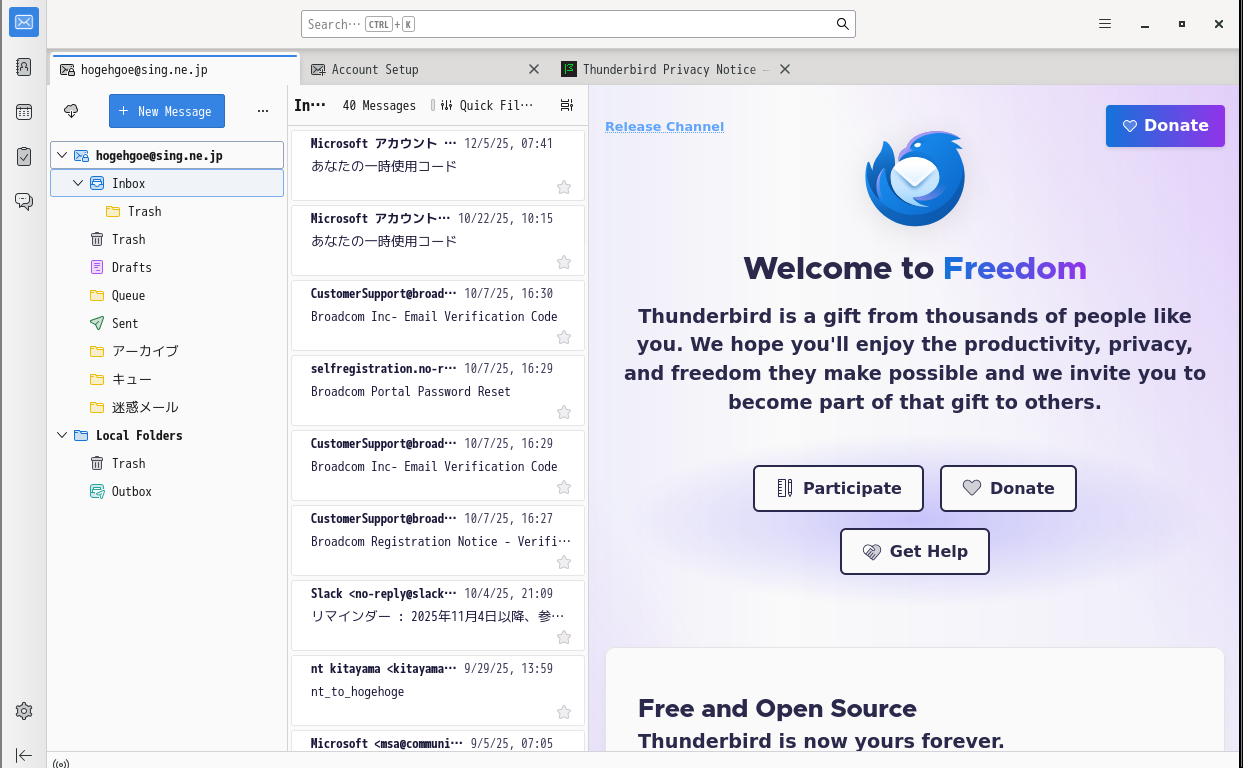
Task: Open message list display options
Action: [567, 105]
